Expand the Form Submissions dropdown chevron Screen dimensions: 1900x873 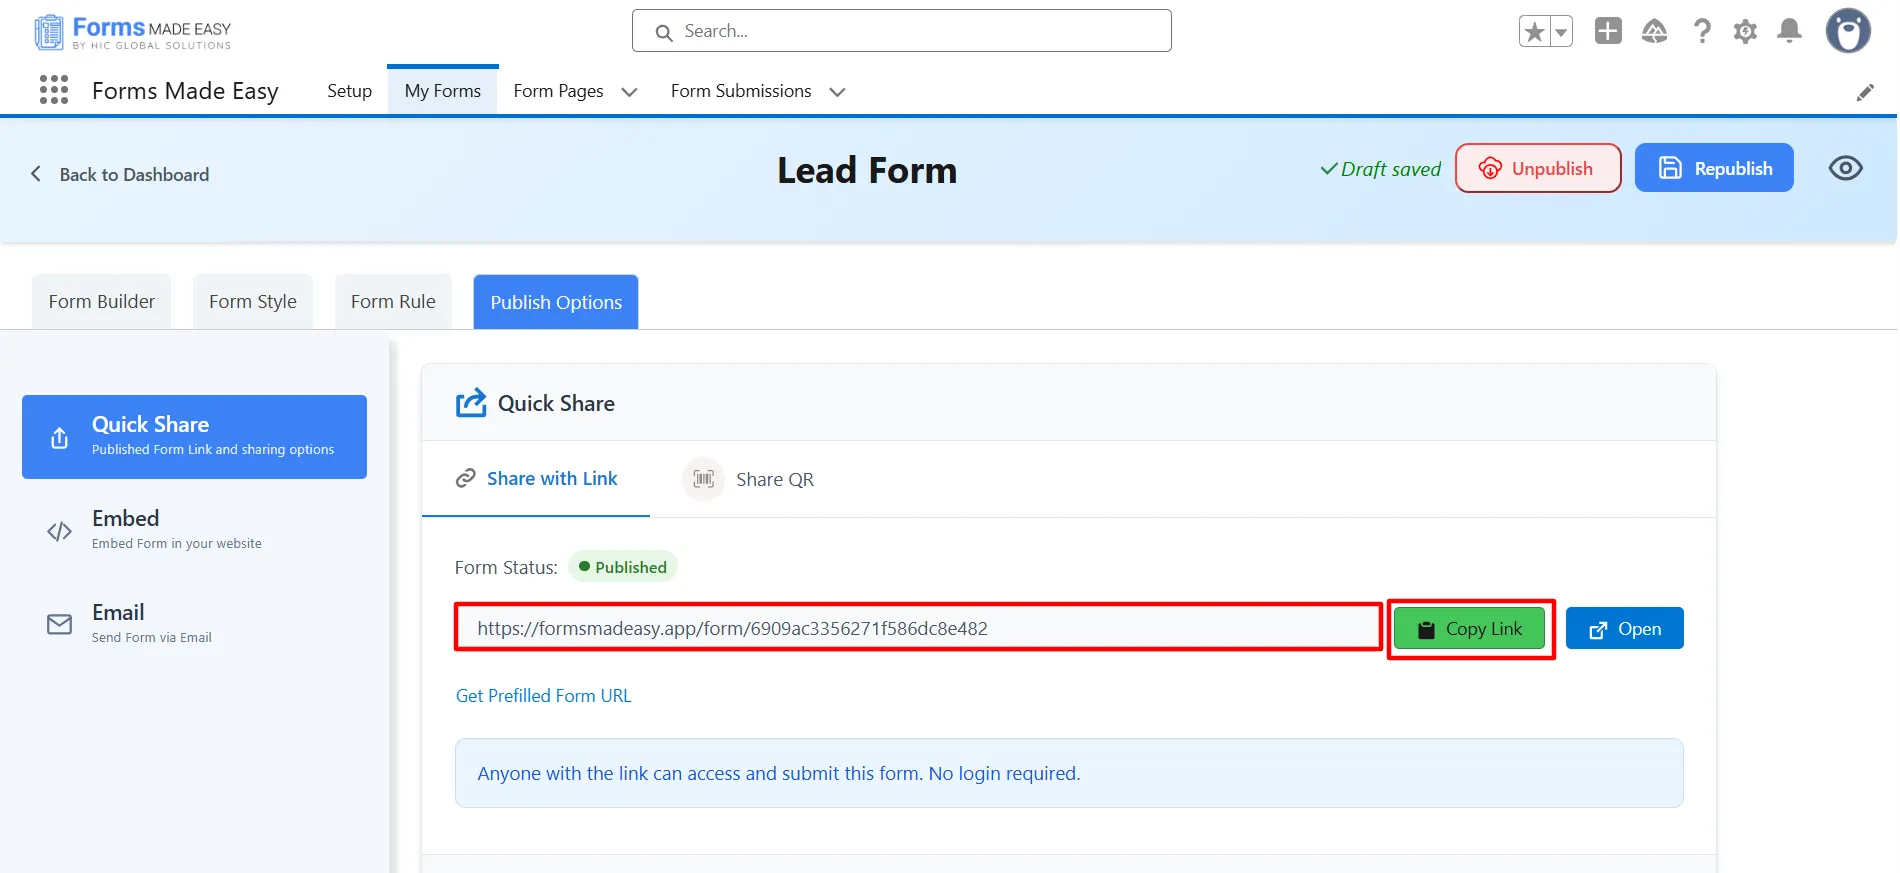coord(837,92)
